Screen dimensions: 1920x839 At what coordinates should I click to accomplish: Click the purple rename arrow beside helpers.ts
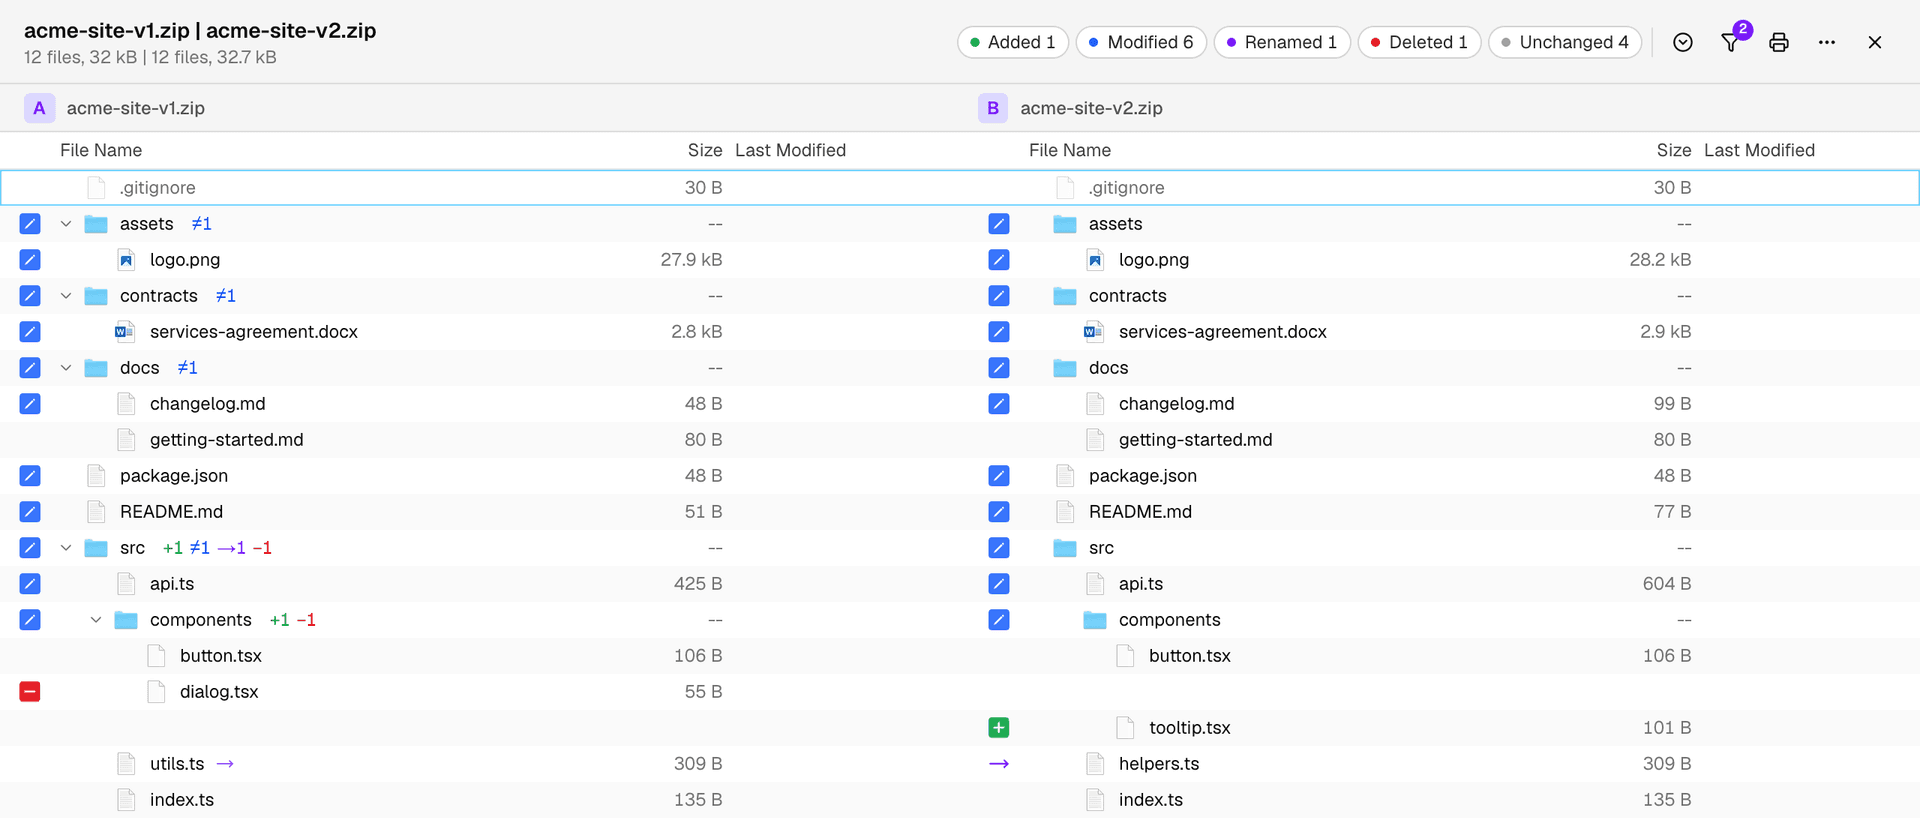pyautogui.click(x=999, y=763)
